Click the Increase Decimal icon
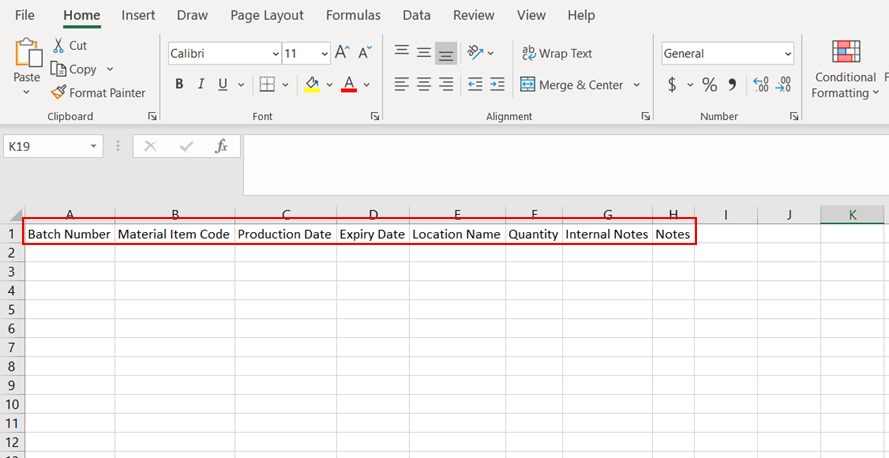The image size is (889, 458). (760, 85)
